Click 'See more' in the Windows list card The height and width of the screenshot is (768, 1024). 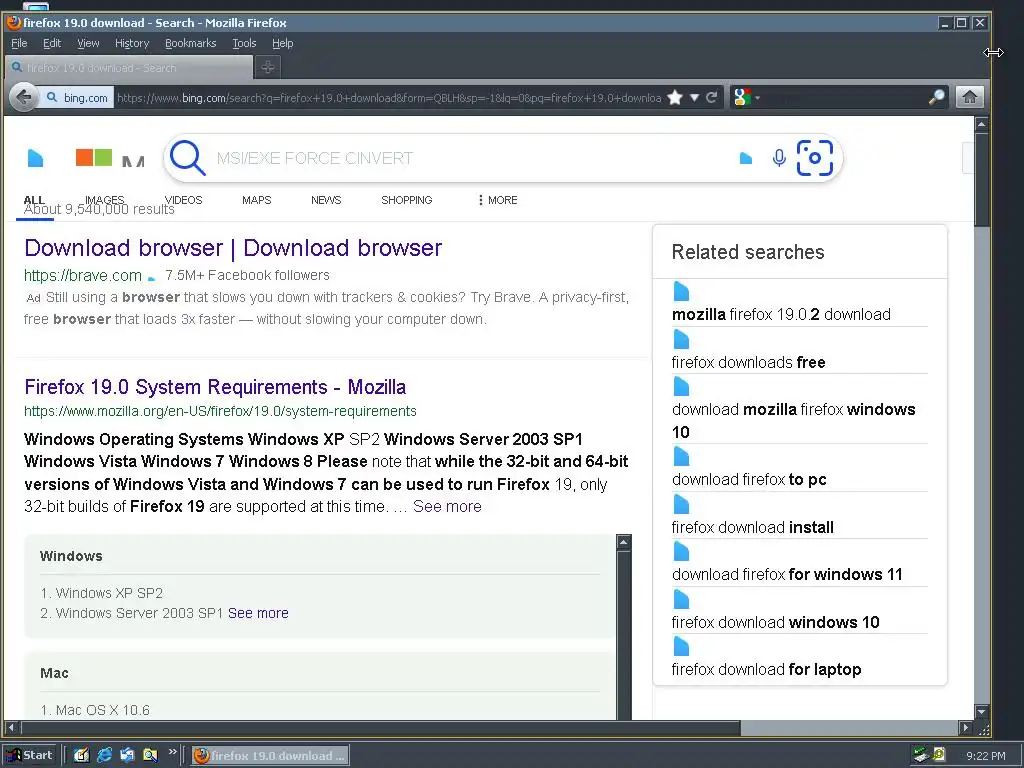pyautogui.click(x=258, y=613)
